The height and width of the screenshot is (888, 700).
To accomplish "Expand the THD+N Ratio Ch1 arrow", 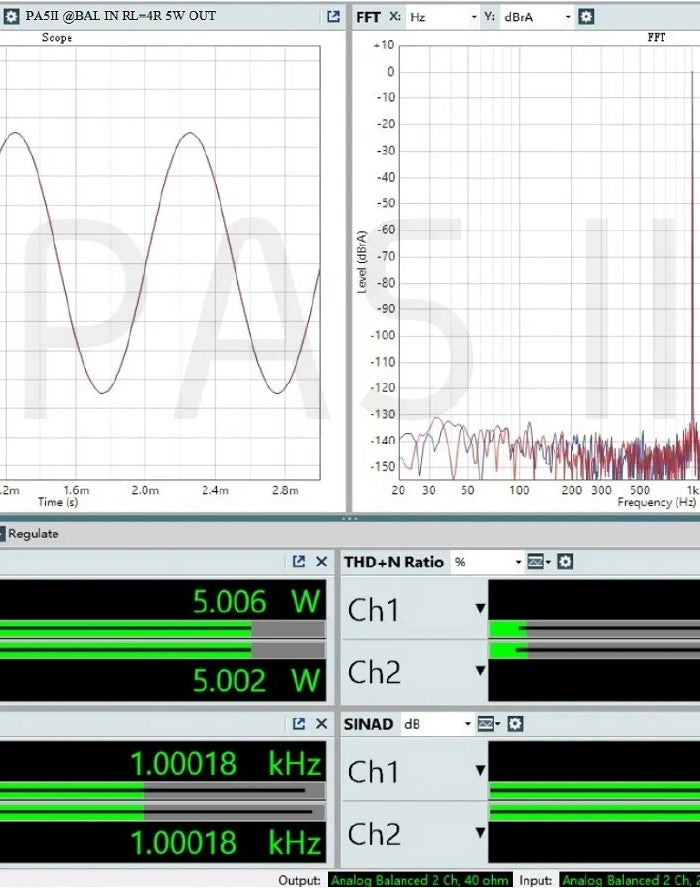I will (480, 609).
